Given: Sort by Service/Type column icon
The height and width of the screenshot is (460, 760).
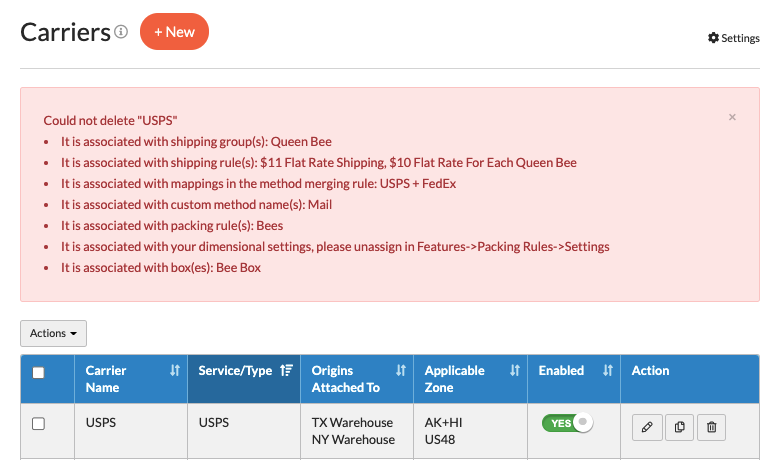Looking at the screenshot, I should pos(287,371).
